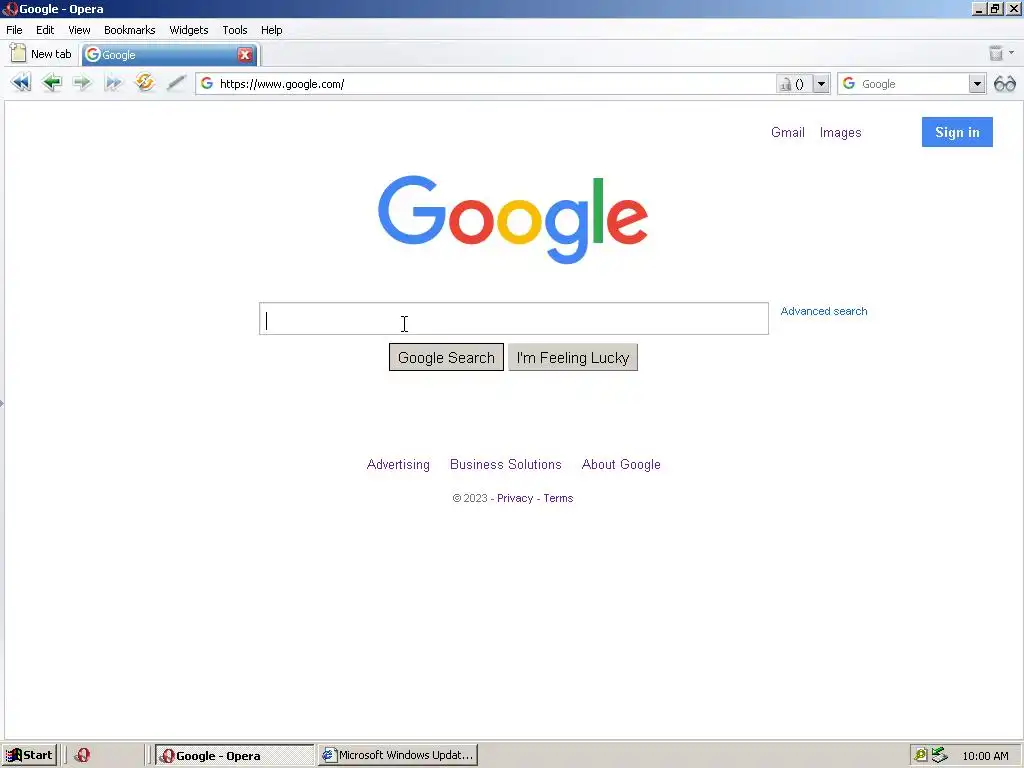Open the Business Solutions link

click(x=505, y=464)
